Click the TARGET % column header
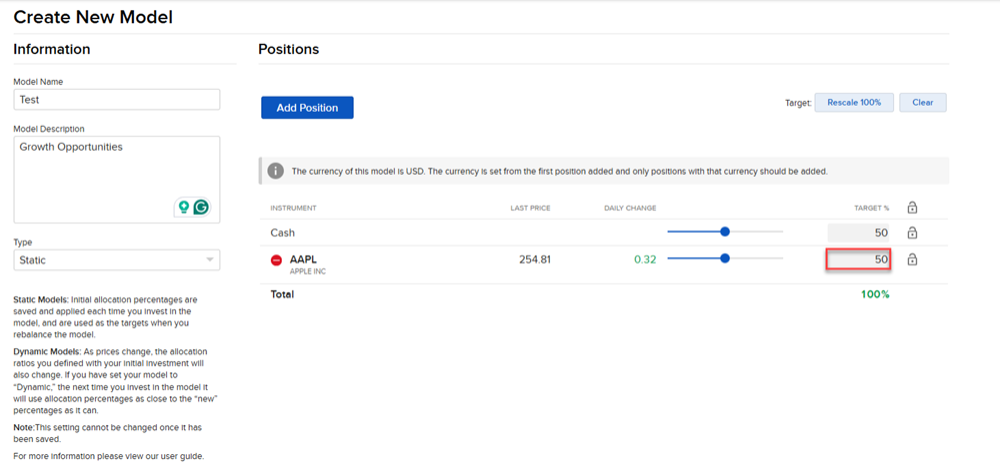1001x470 pixels. (x=871, y=208)
